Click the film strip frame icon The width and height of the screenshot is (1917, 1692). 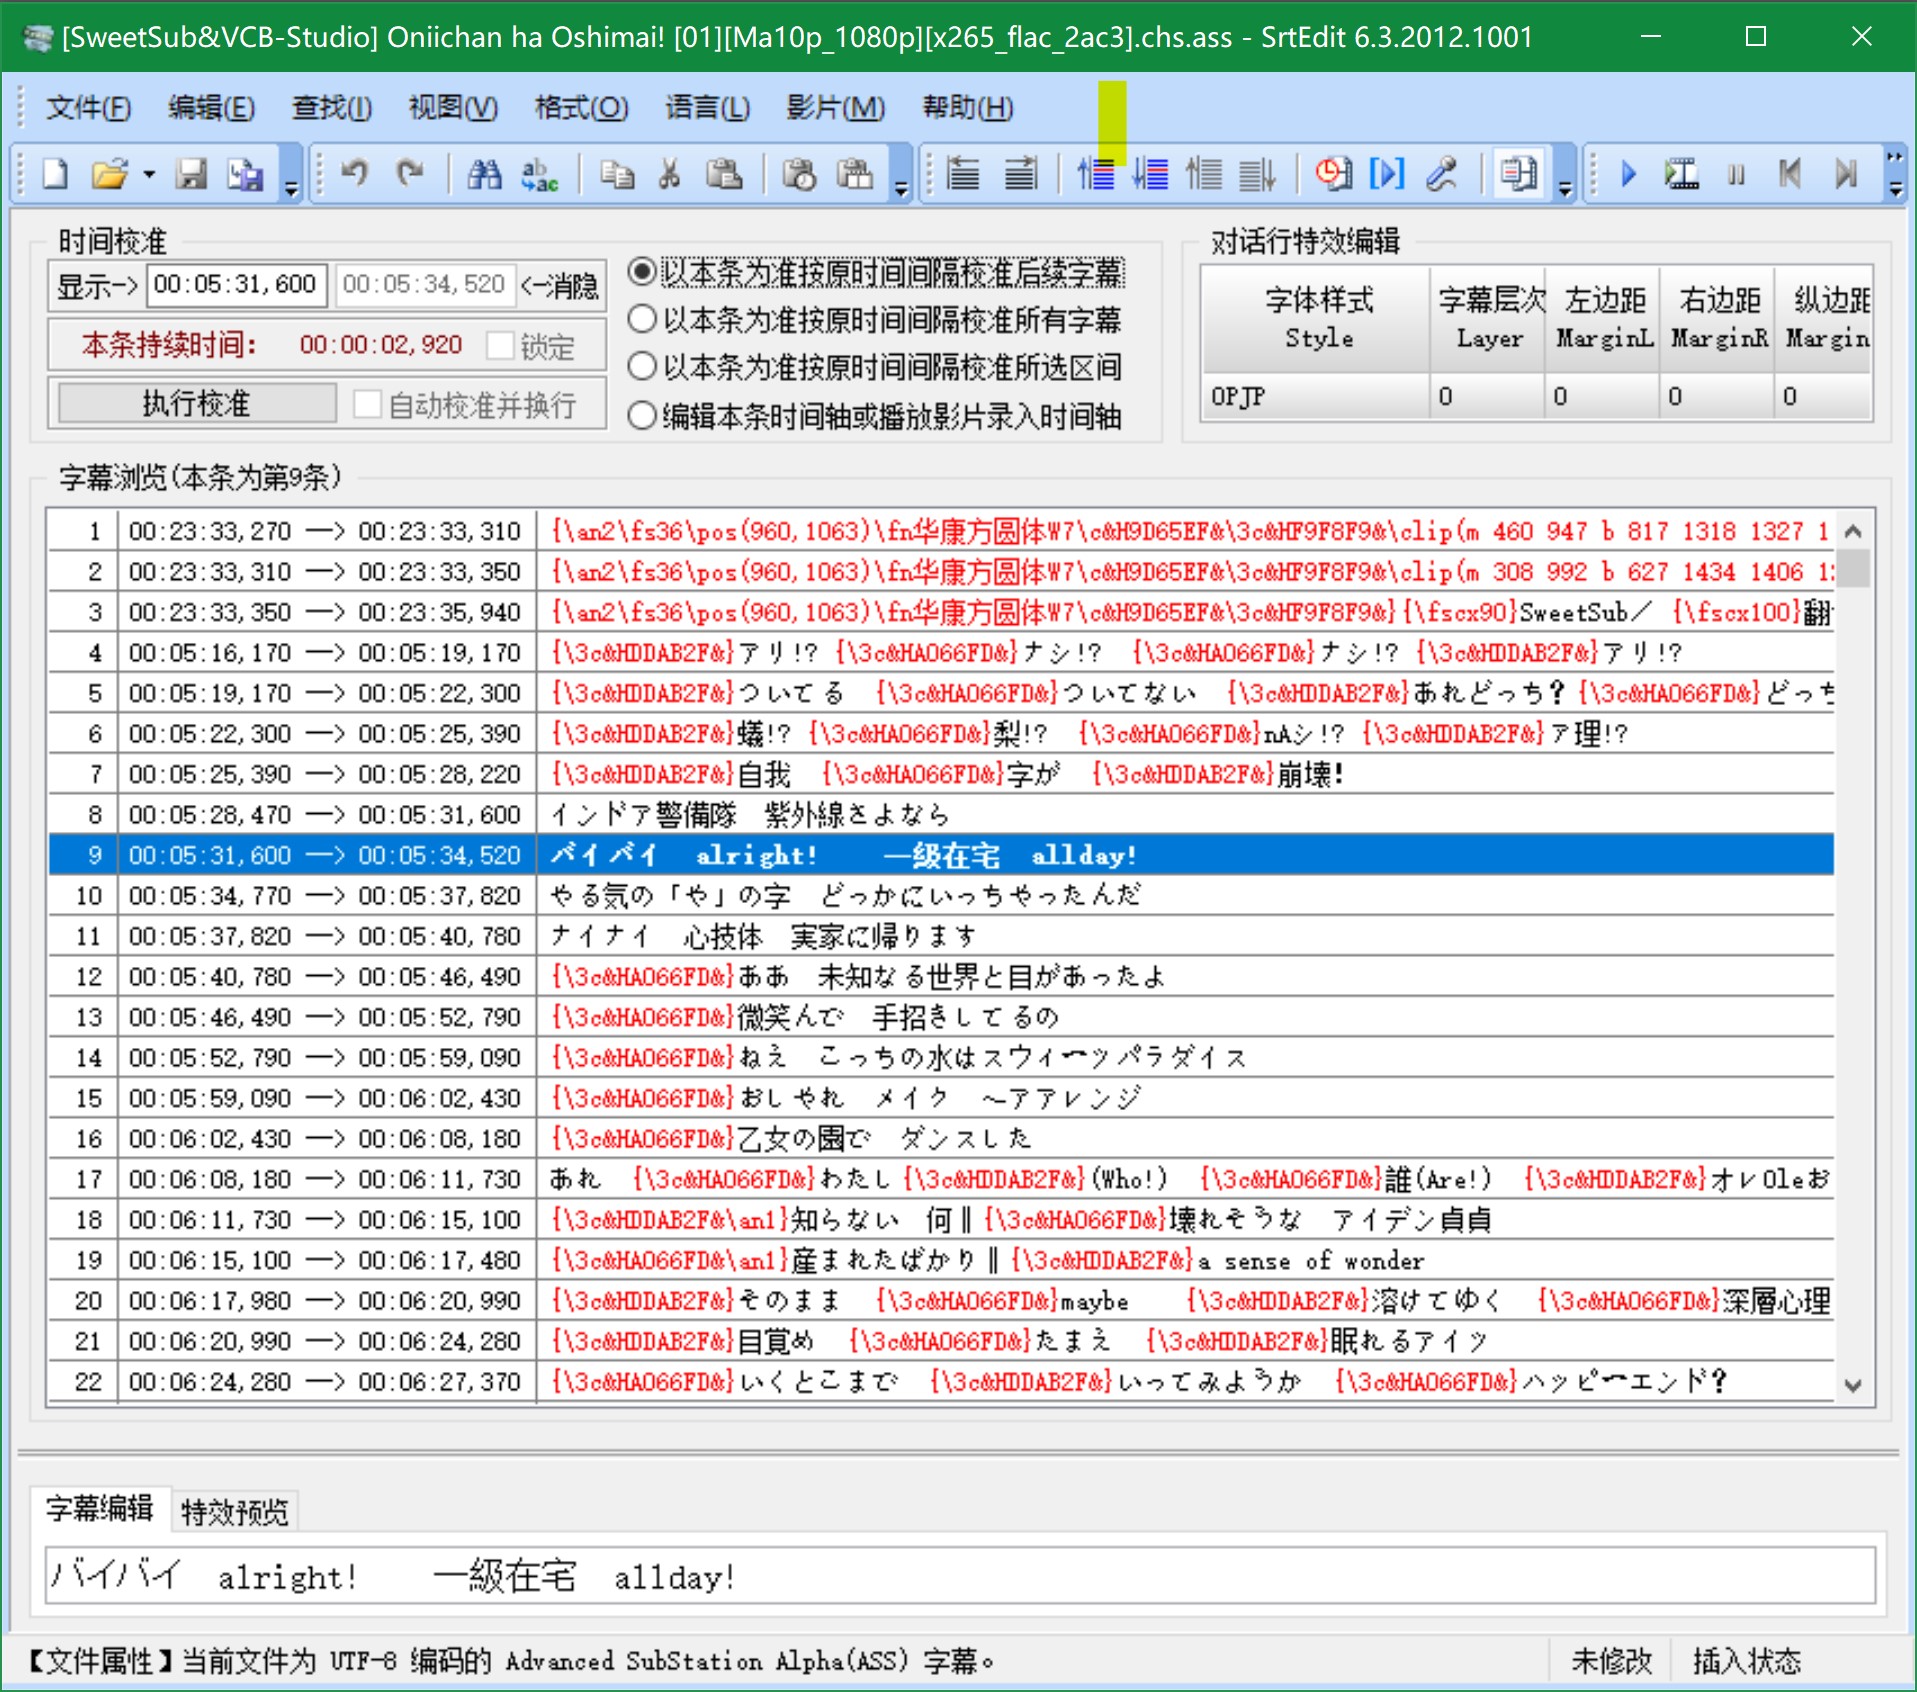[1681, 174]
